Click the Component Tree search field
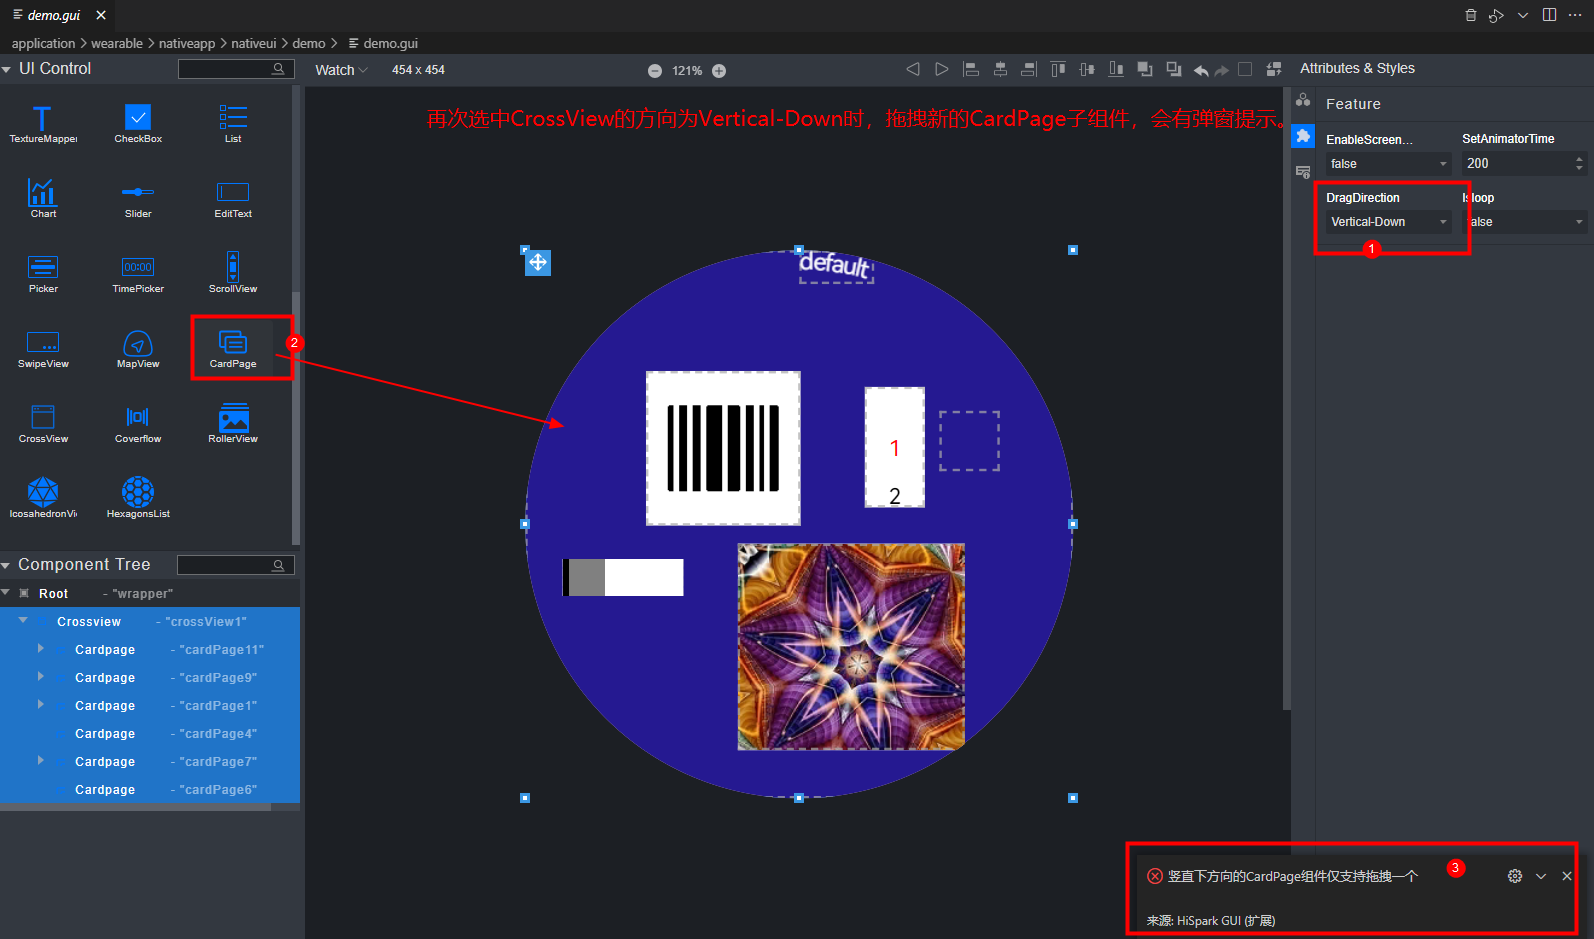This screenshot has width=1594, height=939. 226,565
